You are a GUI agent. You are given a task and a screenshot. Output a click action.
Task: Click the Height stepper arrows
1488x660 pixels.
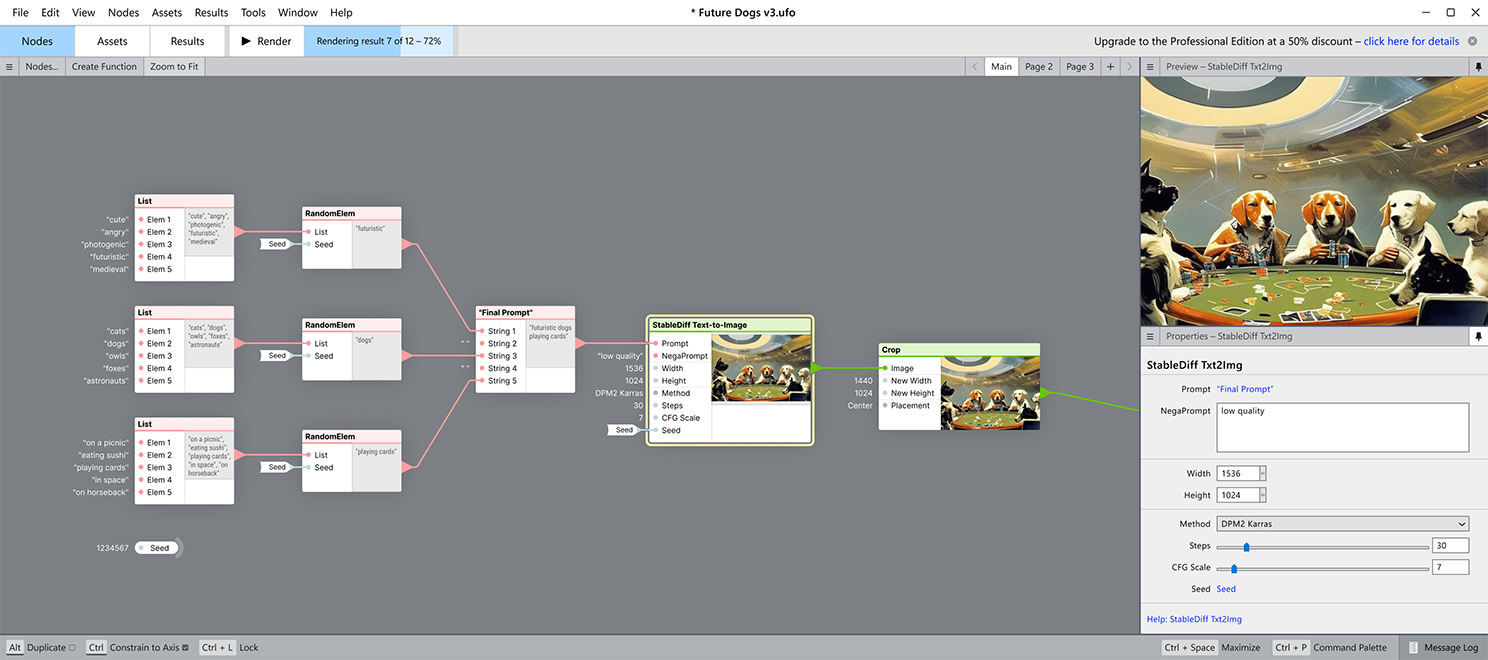[1262, 495]
